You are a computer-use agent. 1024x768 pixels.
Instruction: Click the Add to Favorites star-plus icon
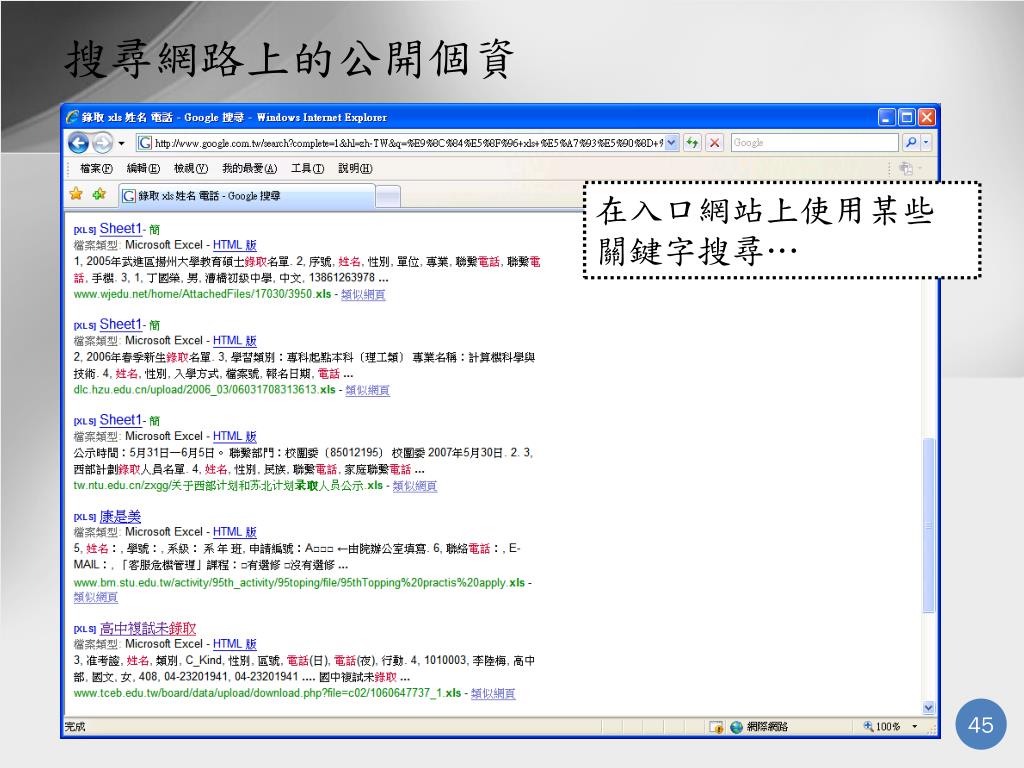pyautogui.click(x=99, y=194)
